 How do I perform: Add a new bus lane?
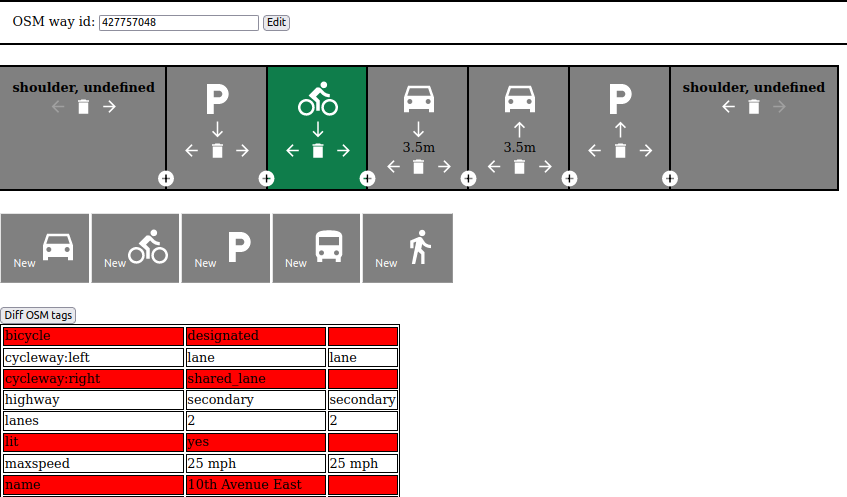(x=316, y=248)
